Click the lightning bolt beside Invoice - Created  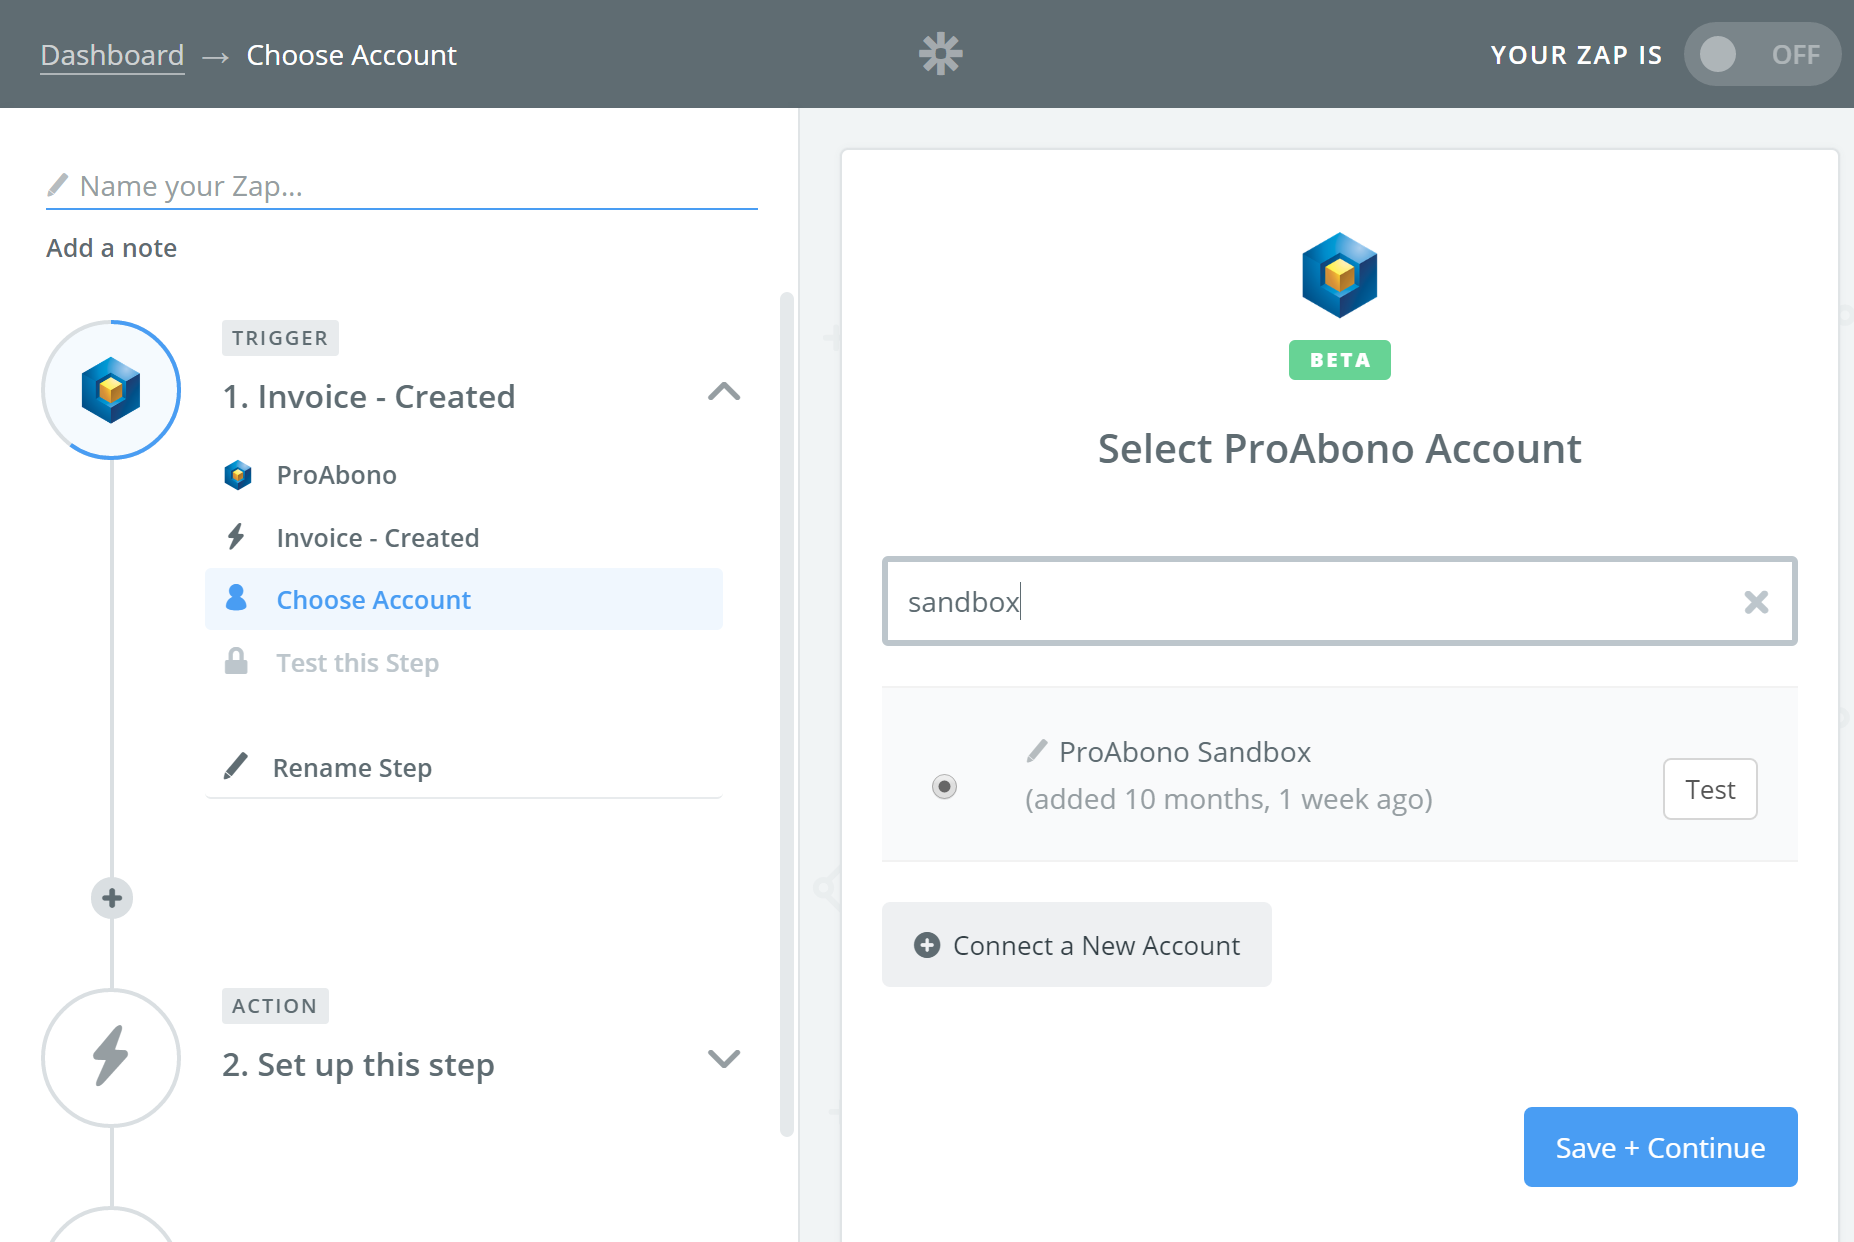click(x=236, y=537)
